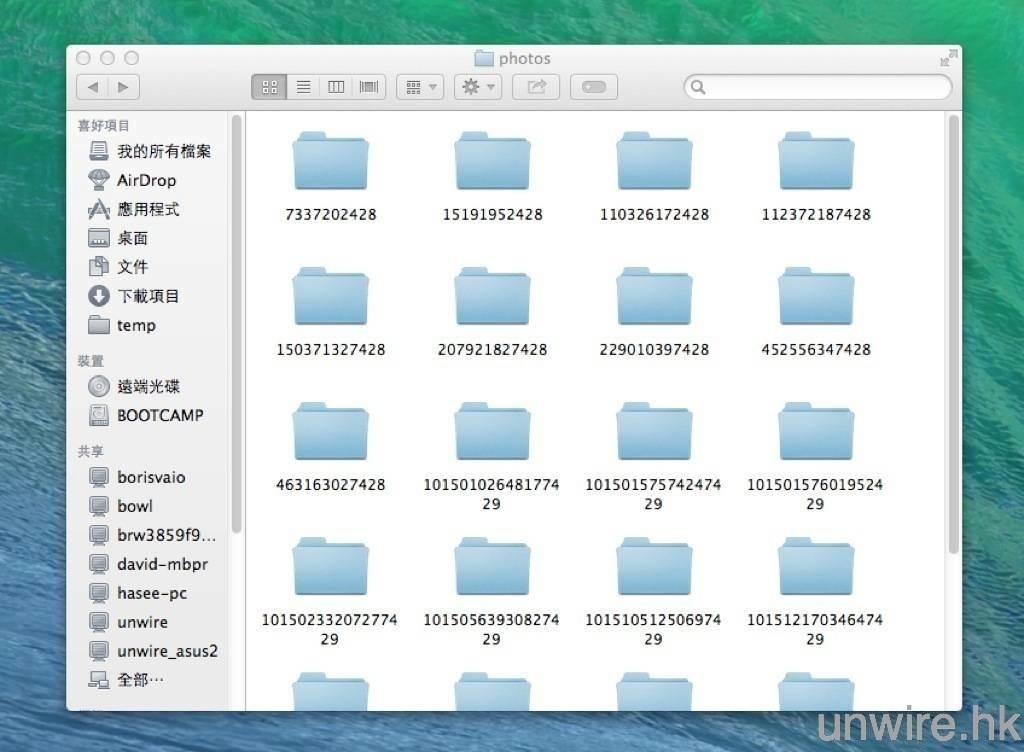Switch to icon view mode

269,87
